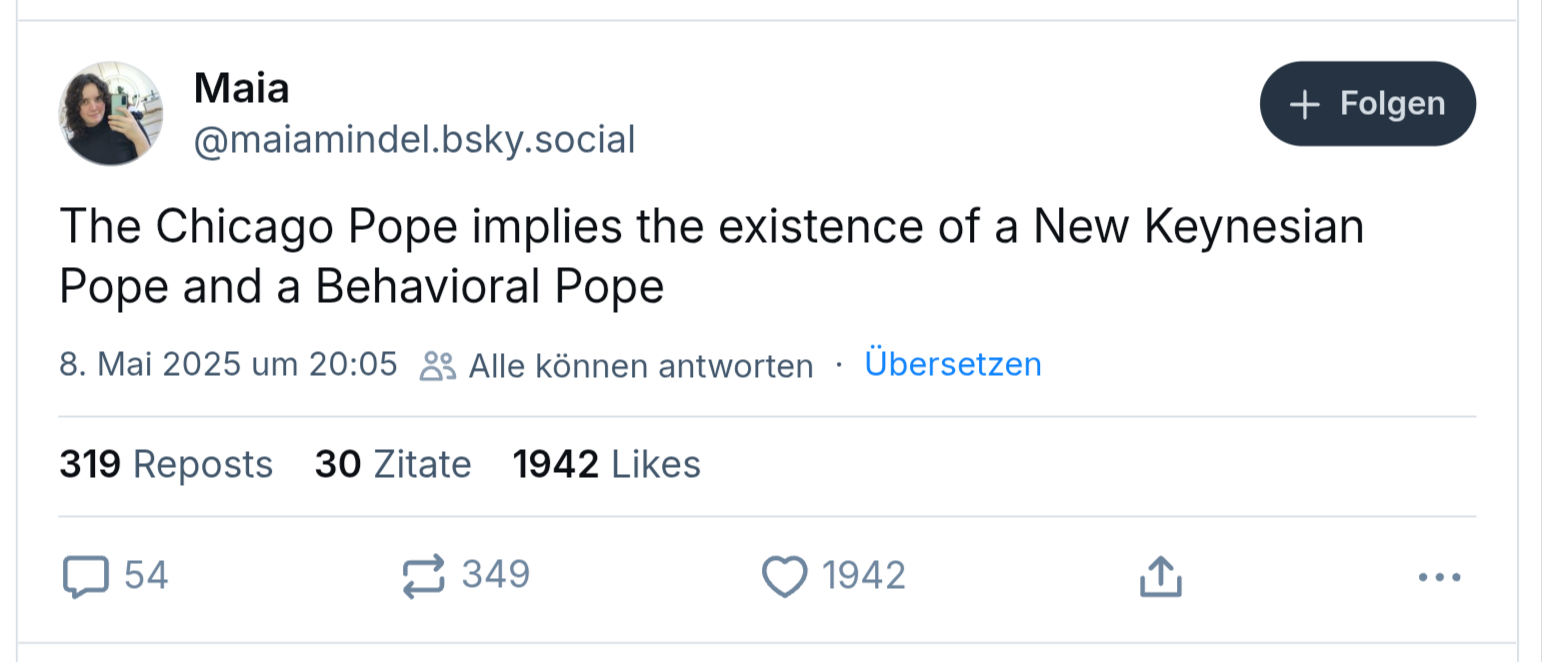
Task: Click the repost arrows icon
Action: coord(423,577)
